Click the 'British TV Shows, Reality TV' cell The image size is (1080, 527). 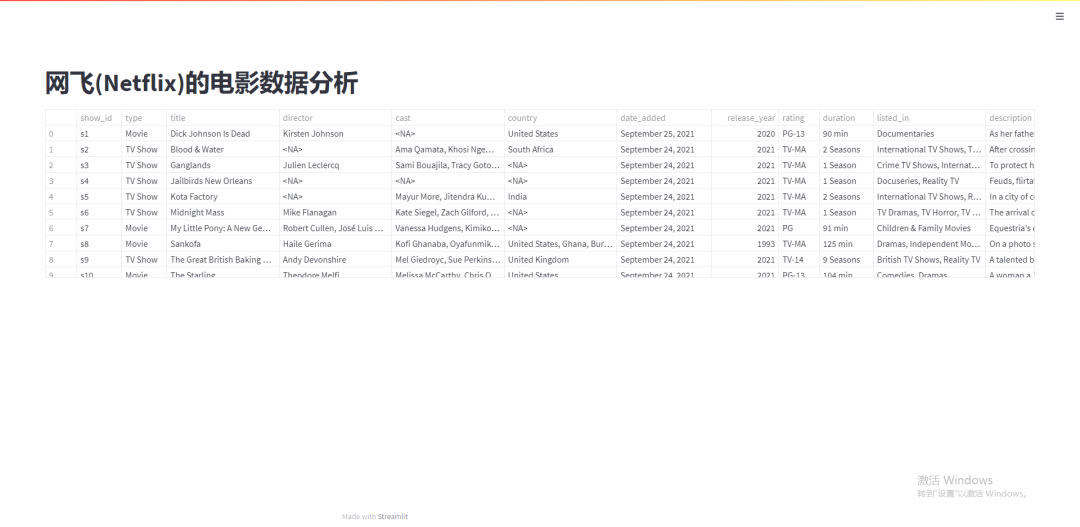[930, 260]
